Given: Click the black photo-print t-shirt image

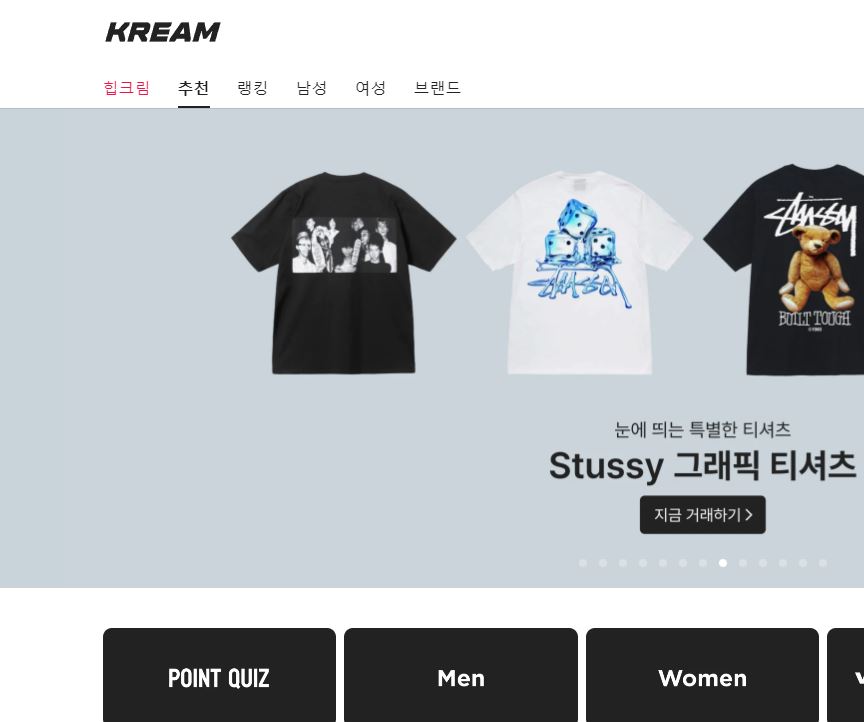Looking at the screenshot, I should [x=344, y=273].
